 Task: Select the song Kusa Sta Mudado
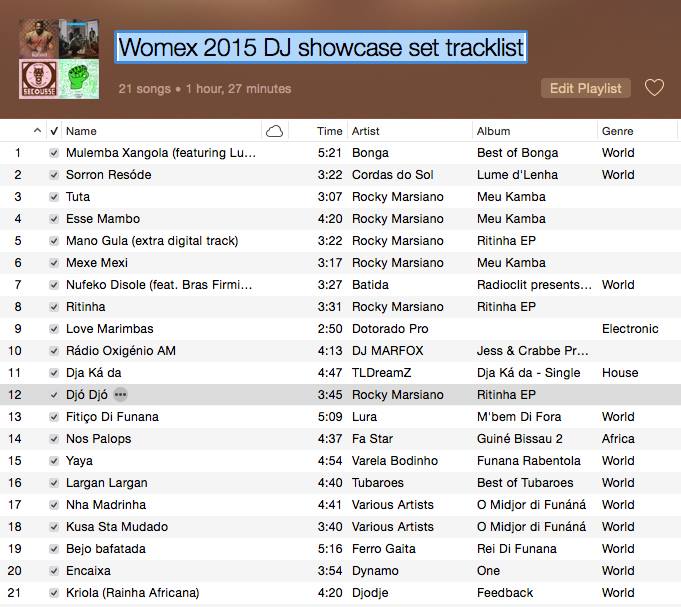point(117,527)
